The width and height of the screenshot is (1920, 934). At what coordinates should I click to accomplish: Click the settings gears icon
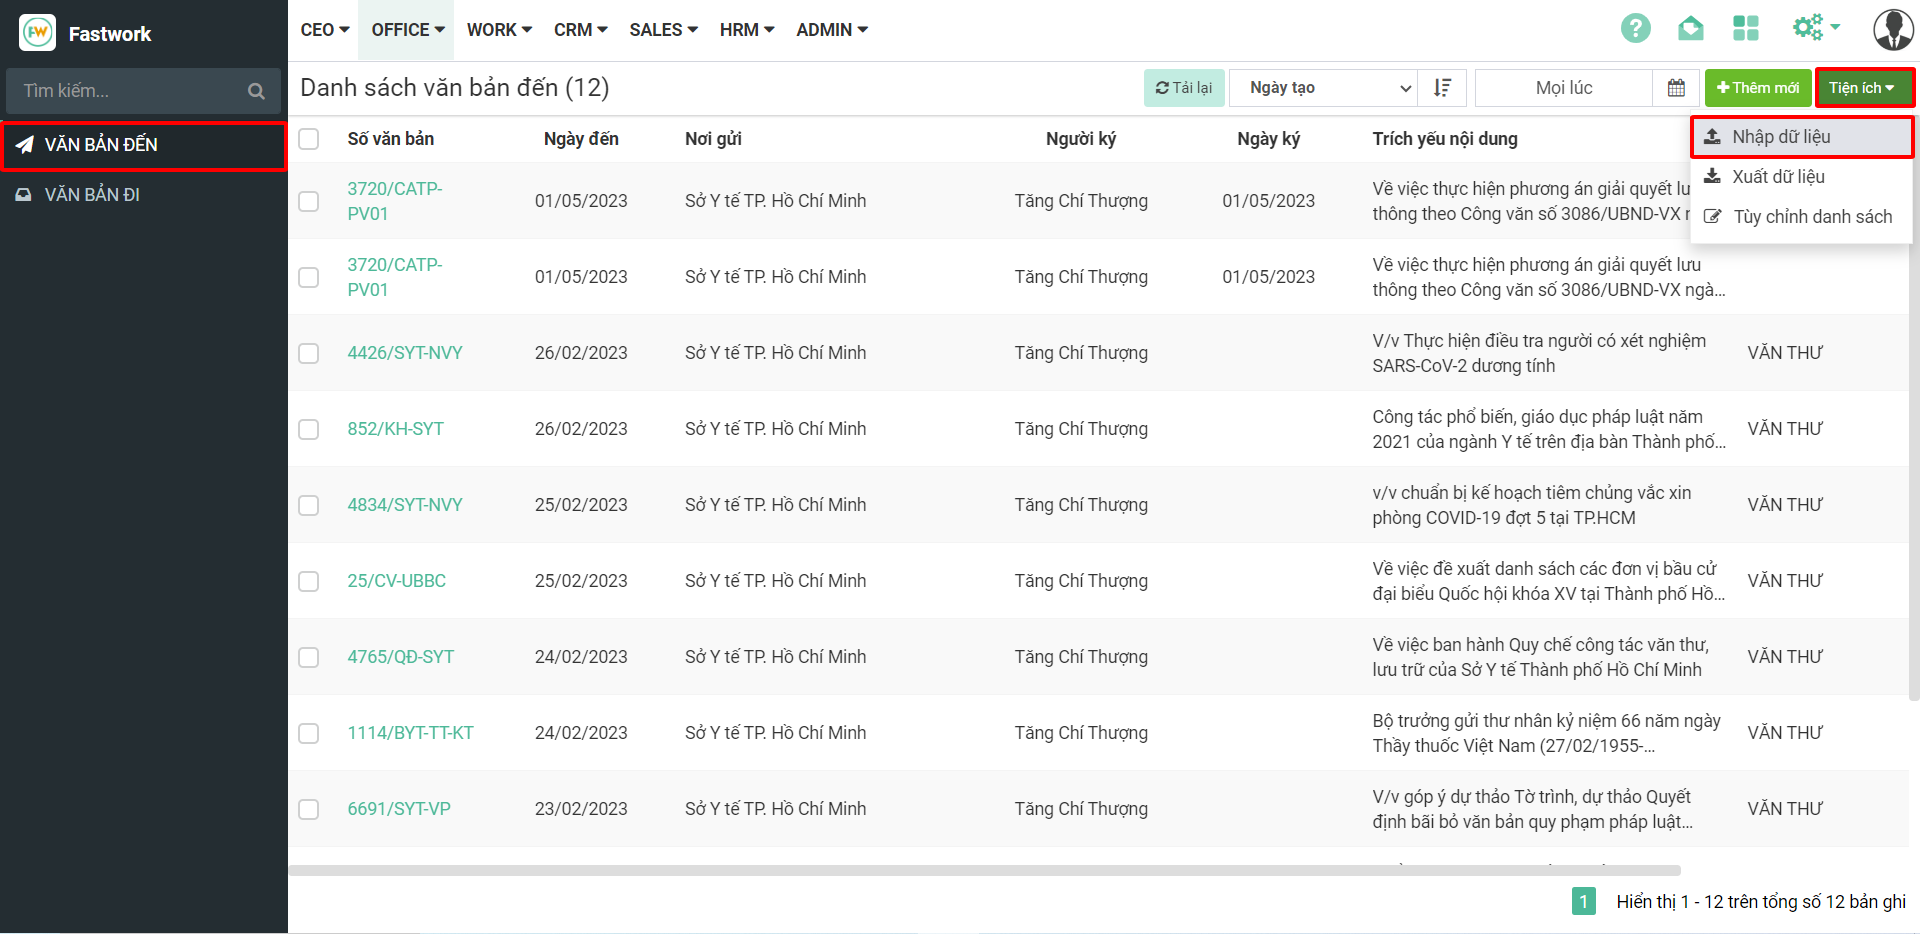tap(1808, 28)
